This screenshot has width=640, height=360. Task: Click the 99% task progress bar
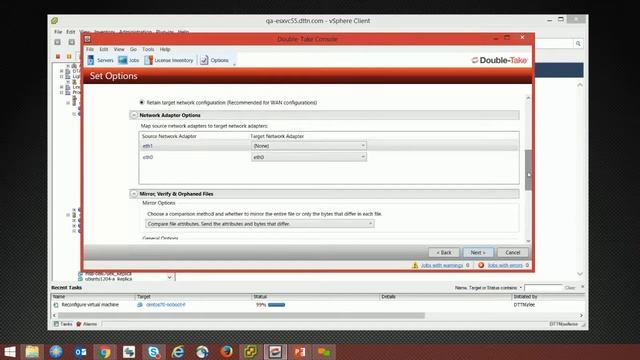(x=276, y=305)
